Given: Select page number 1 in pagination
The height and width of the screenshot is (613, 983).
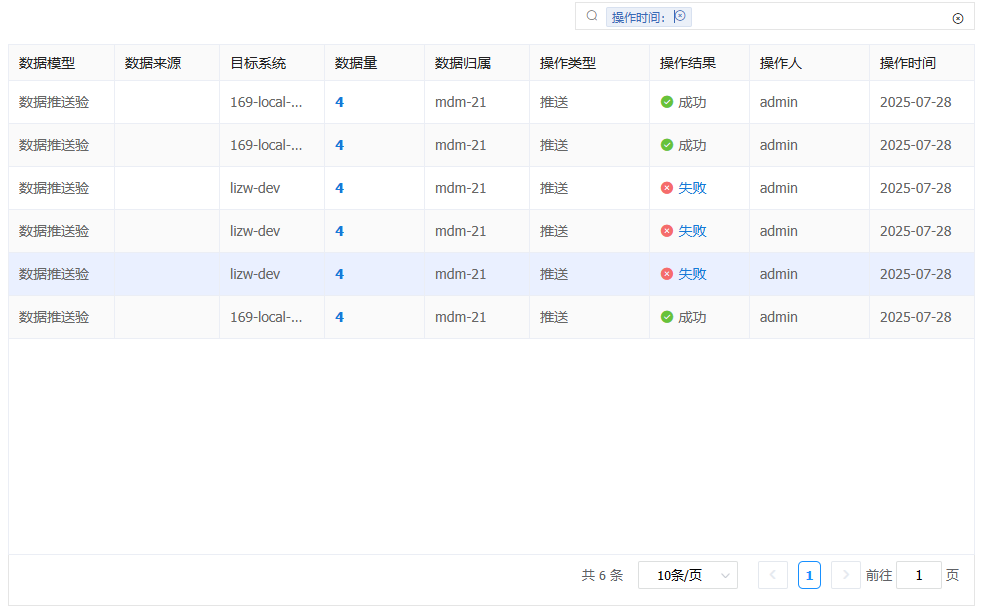Looking at the screenshot, I should coord(809,575).
